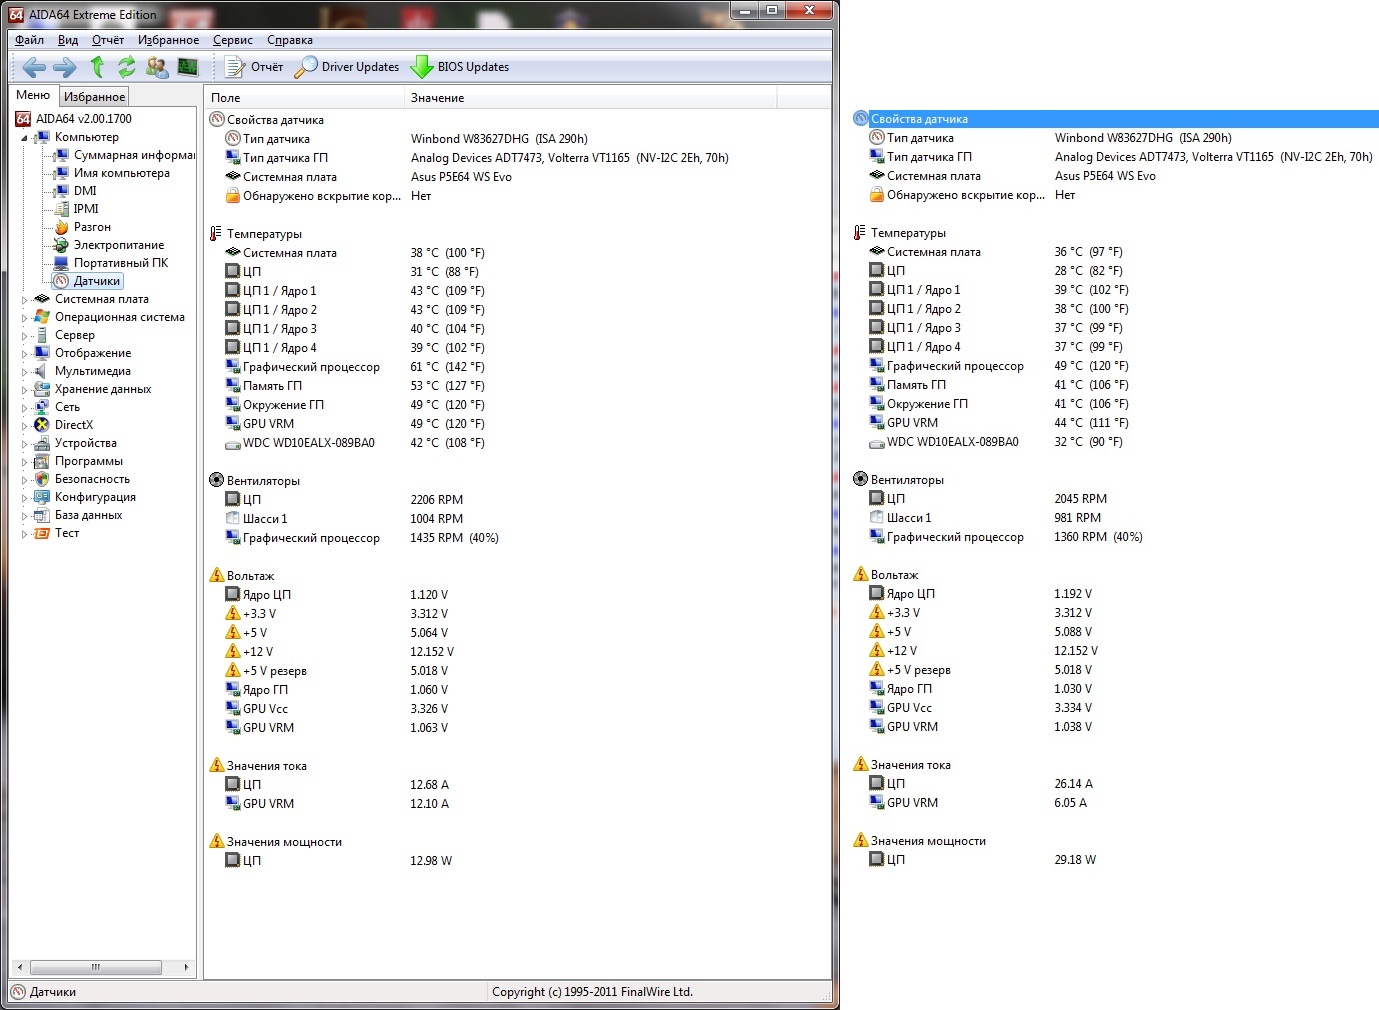1379x1010 pixels.
Task: Open the Избранное menu in menu bar
Action: pos(168,40)
